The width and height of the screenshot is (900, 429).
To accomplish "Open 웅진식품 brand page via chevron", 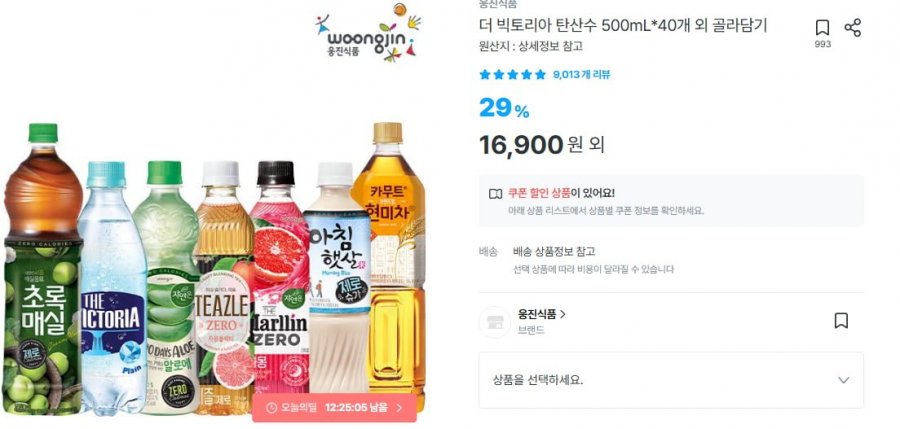I will pos(563,314).
